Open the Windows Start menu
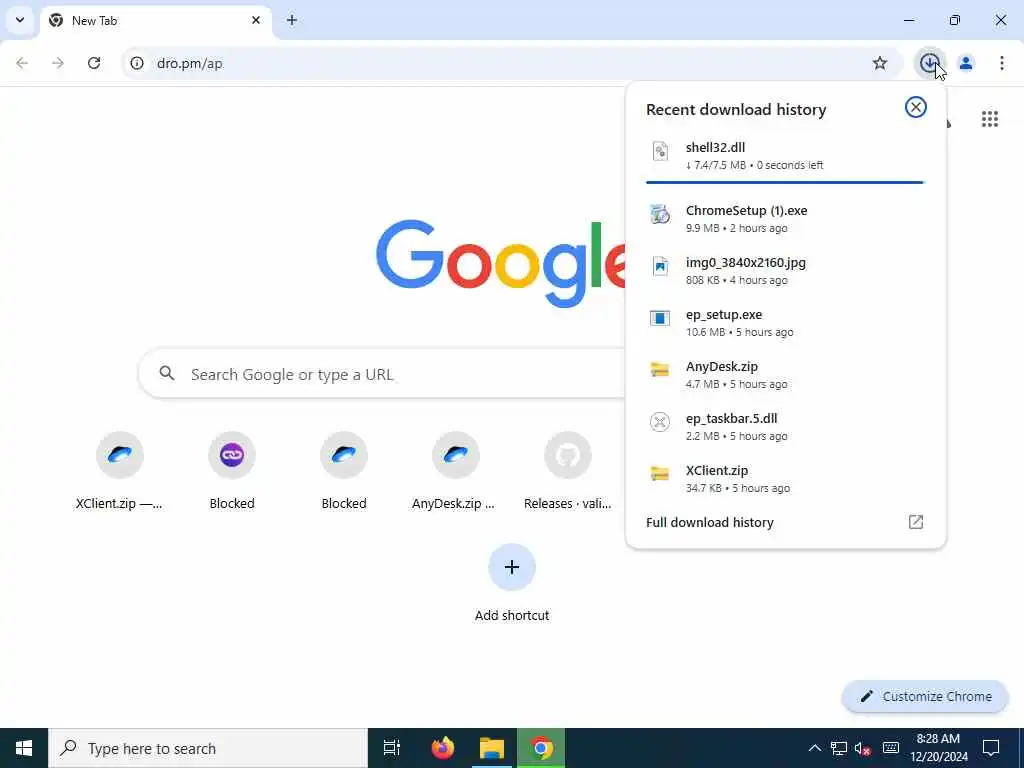 pos(24,748)
